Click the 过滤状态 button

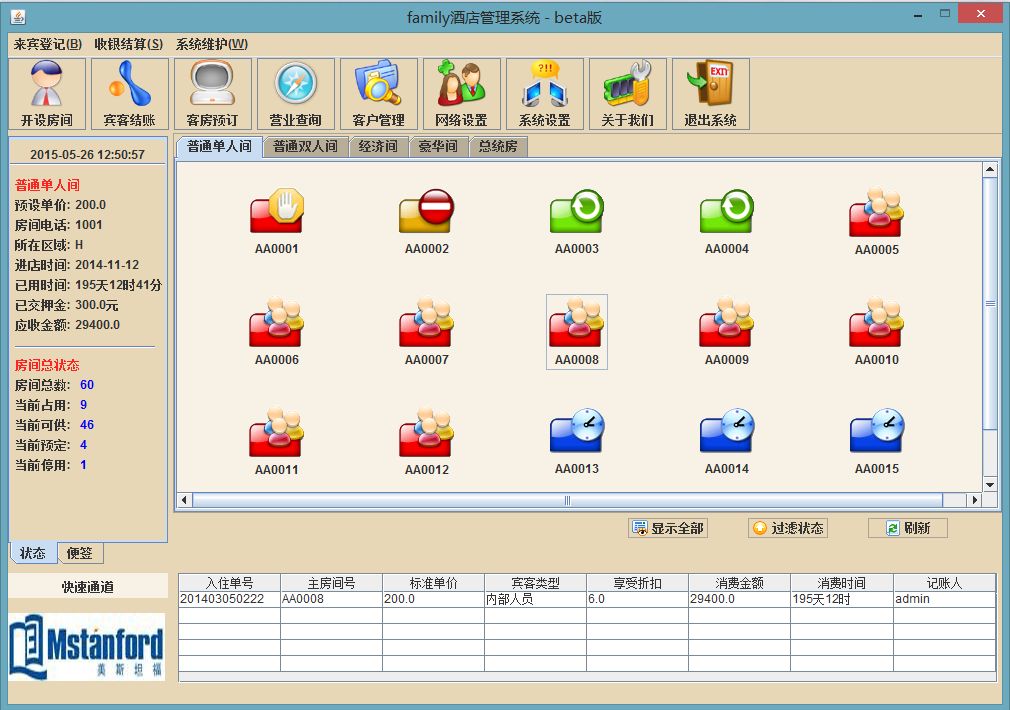click(x=788, y=528)
